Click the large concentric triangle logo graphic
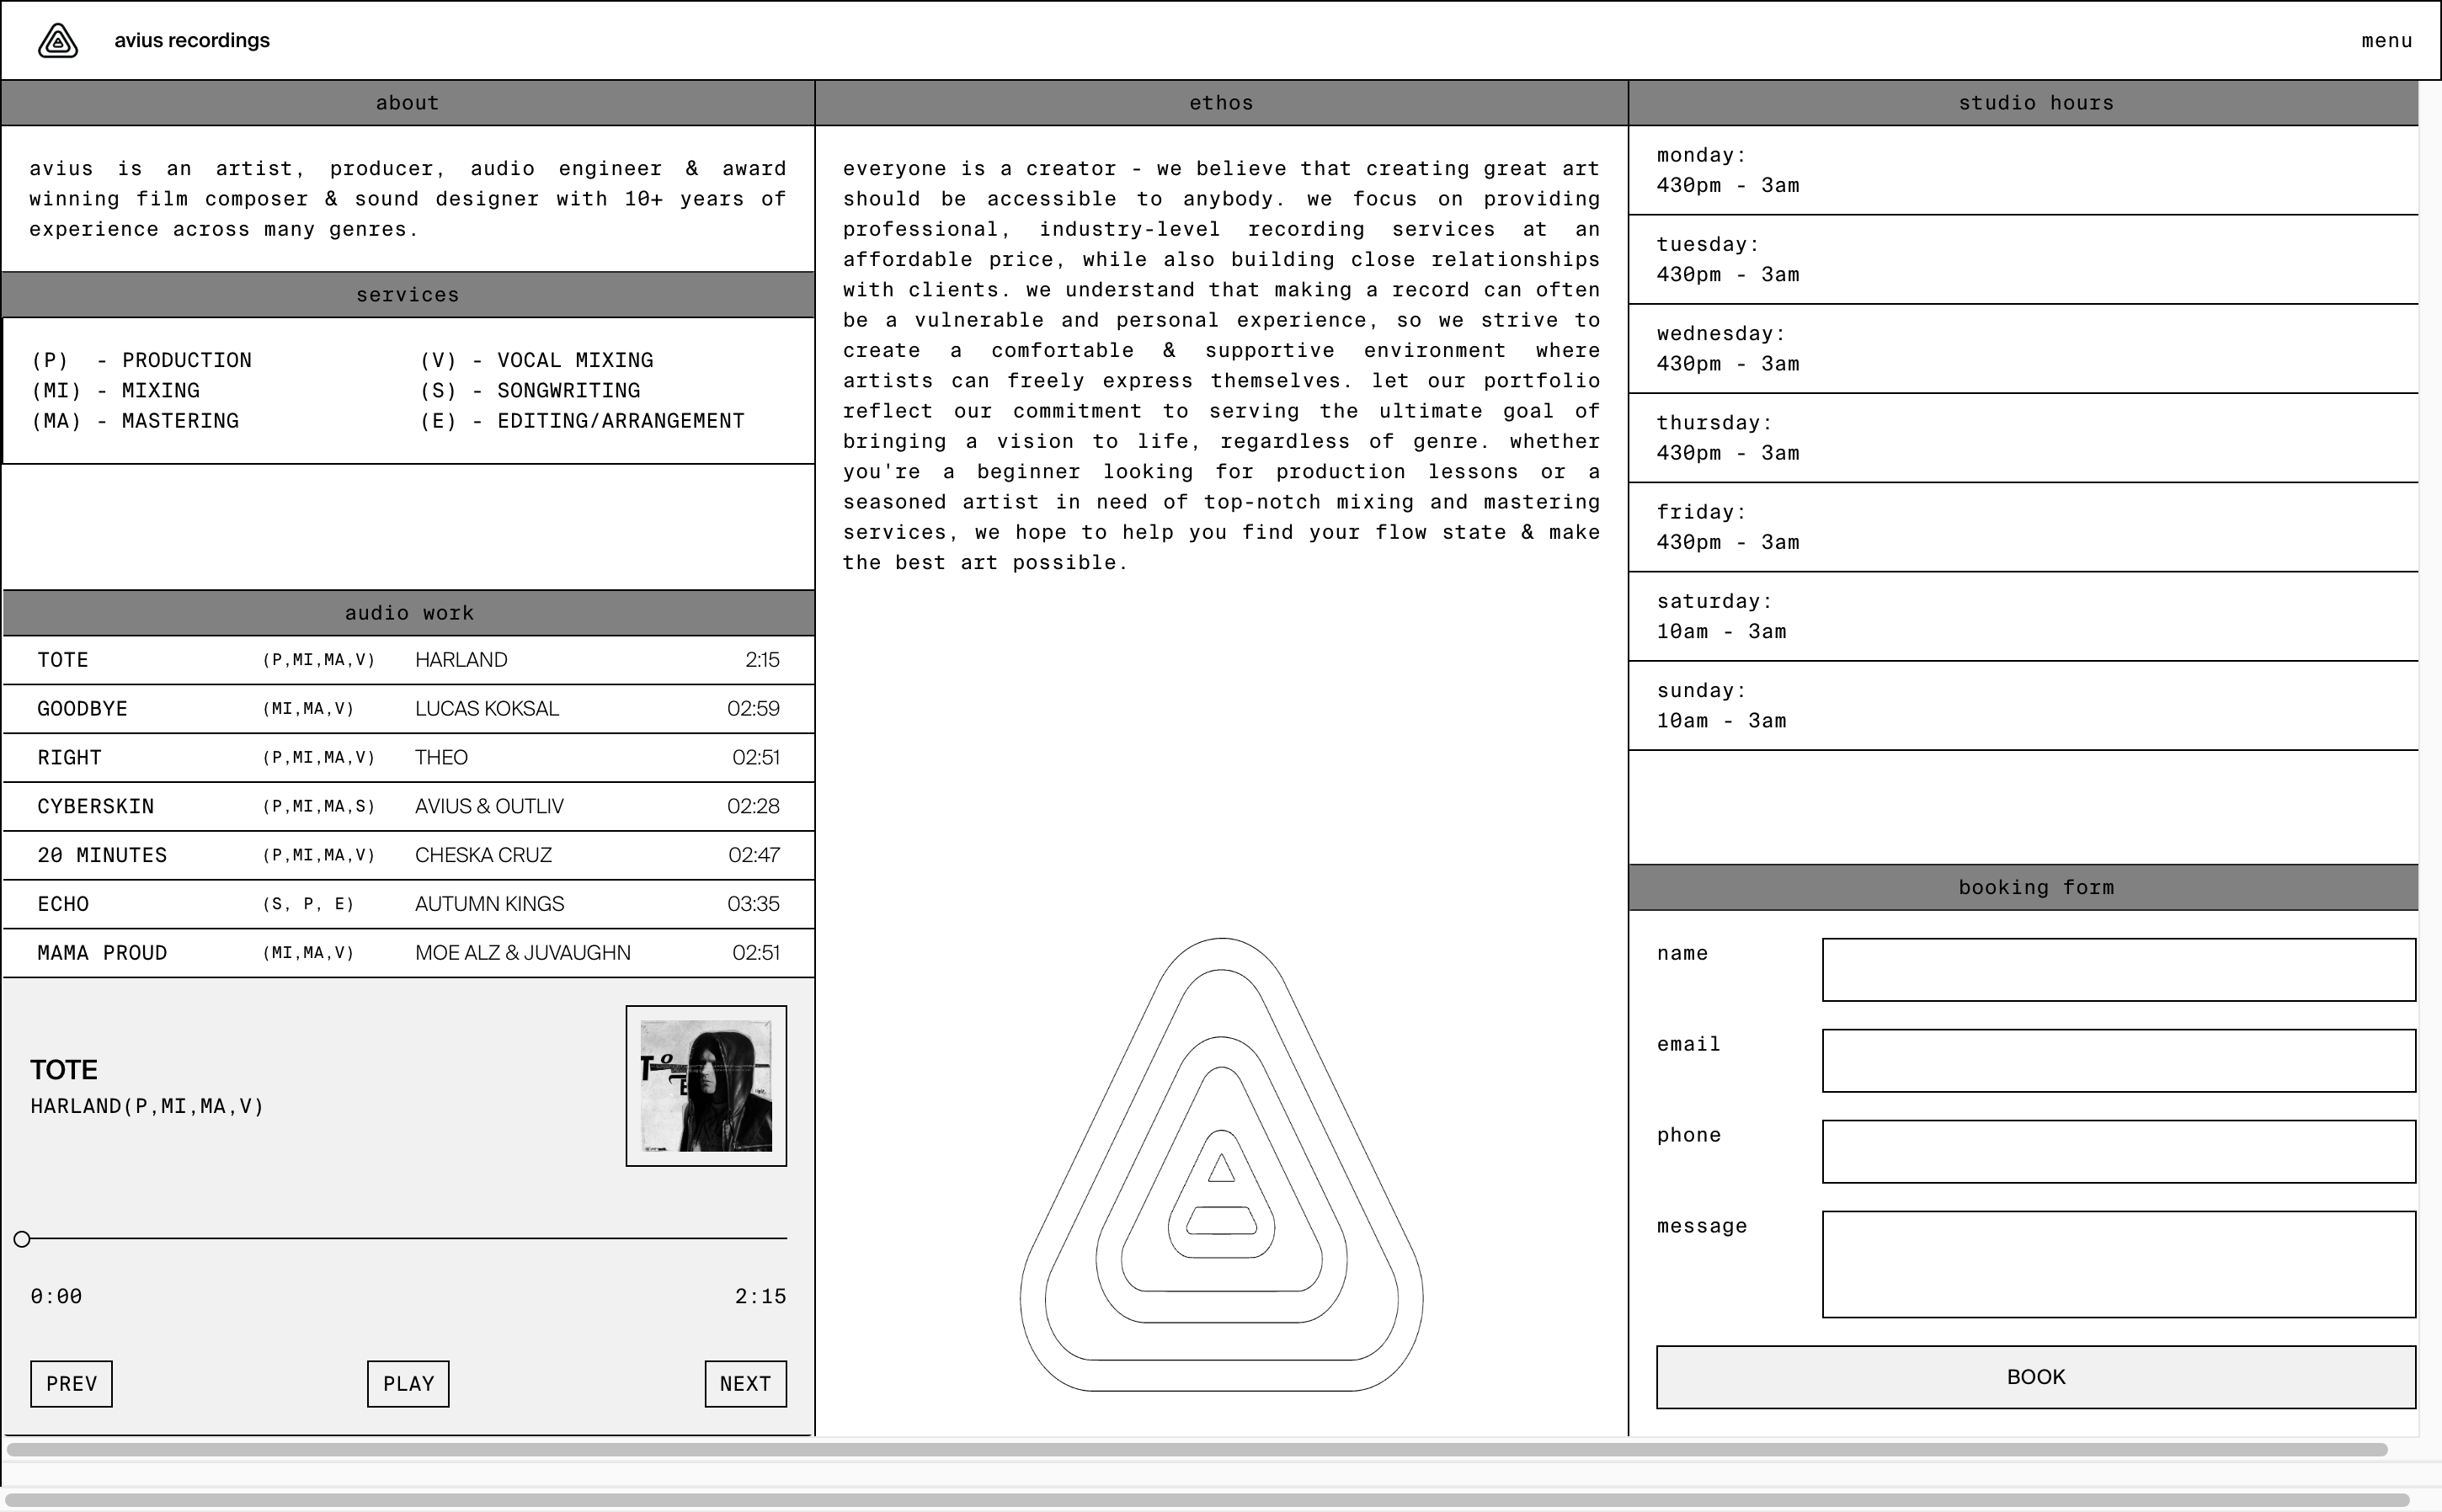 (1221, 1165)
